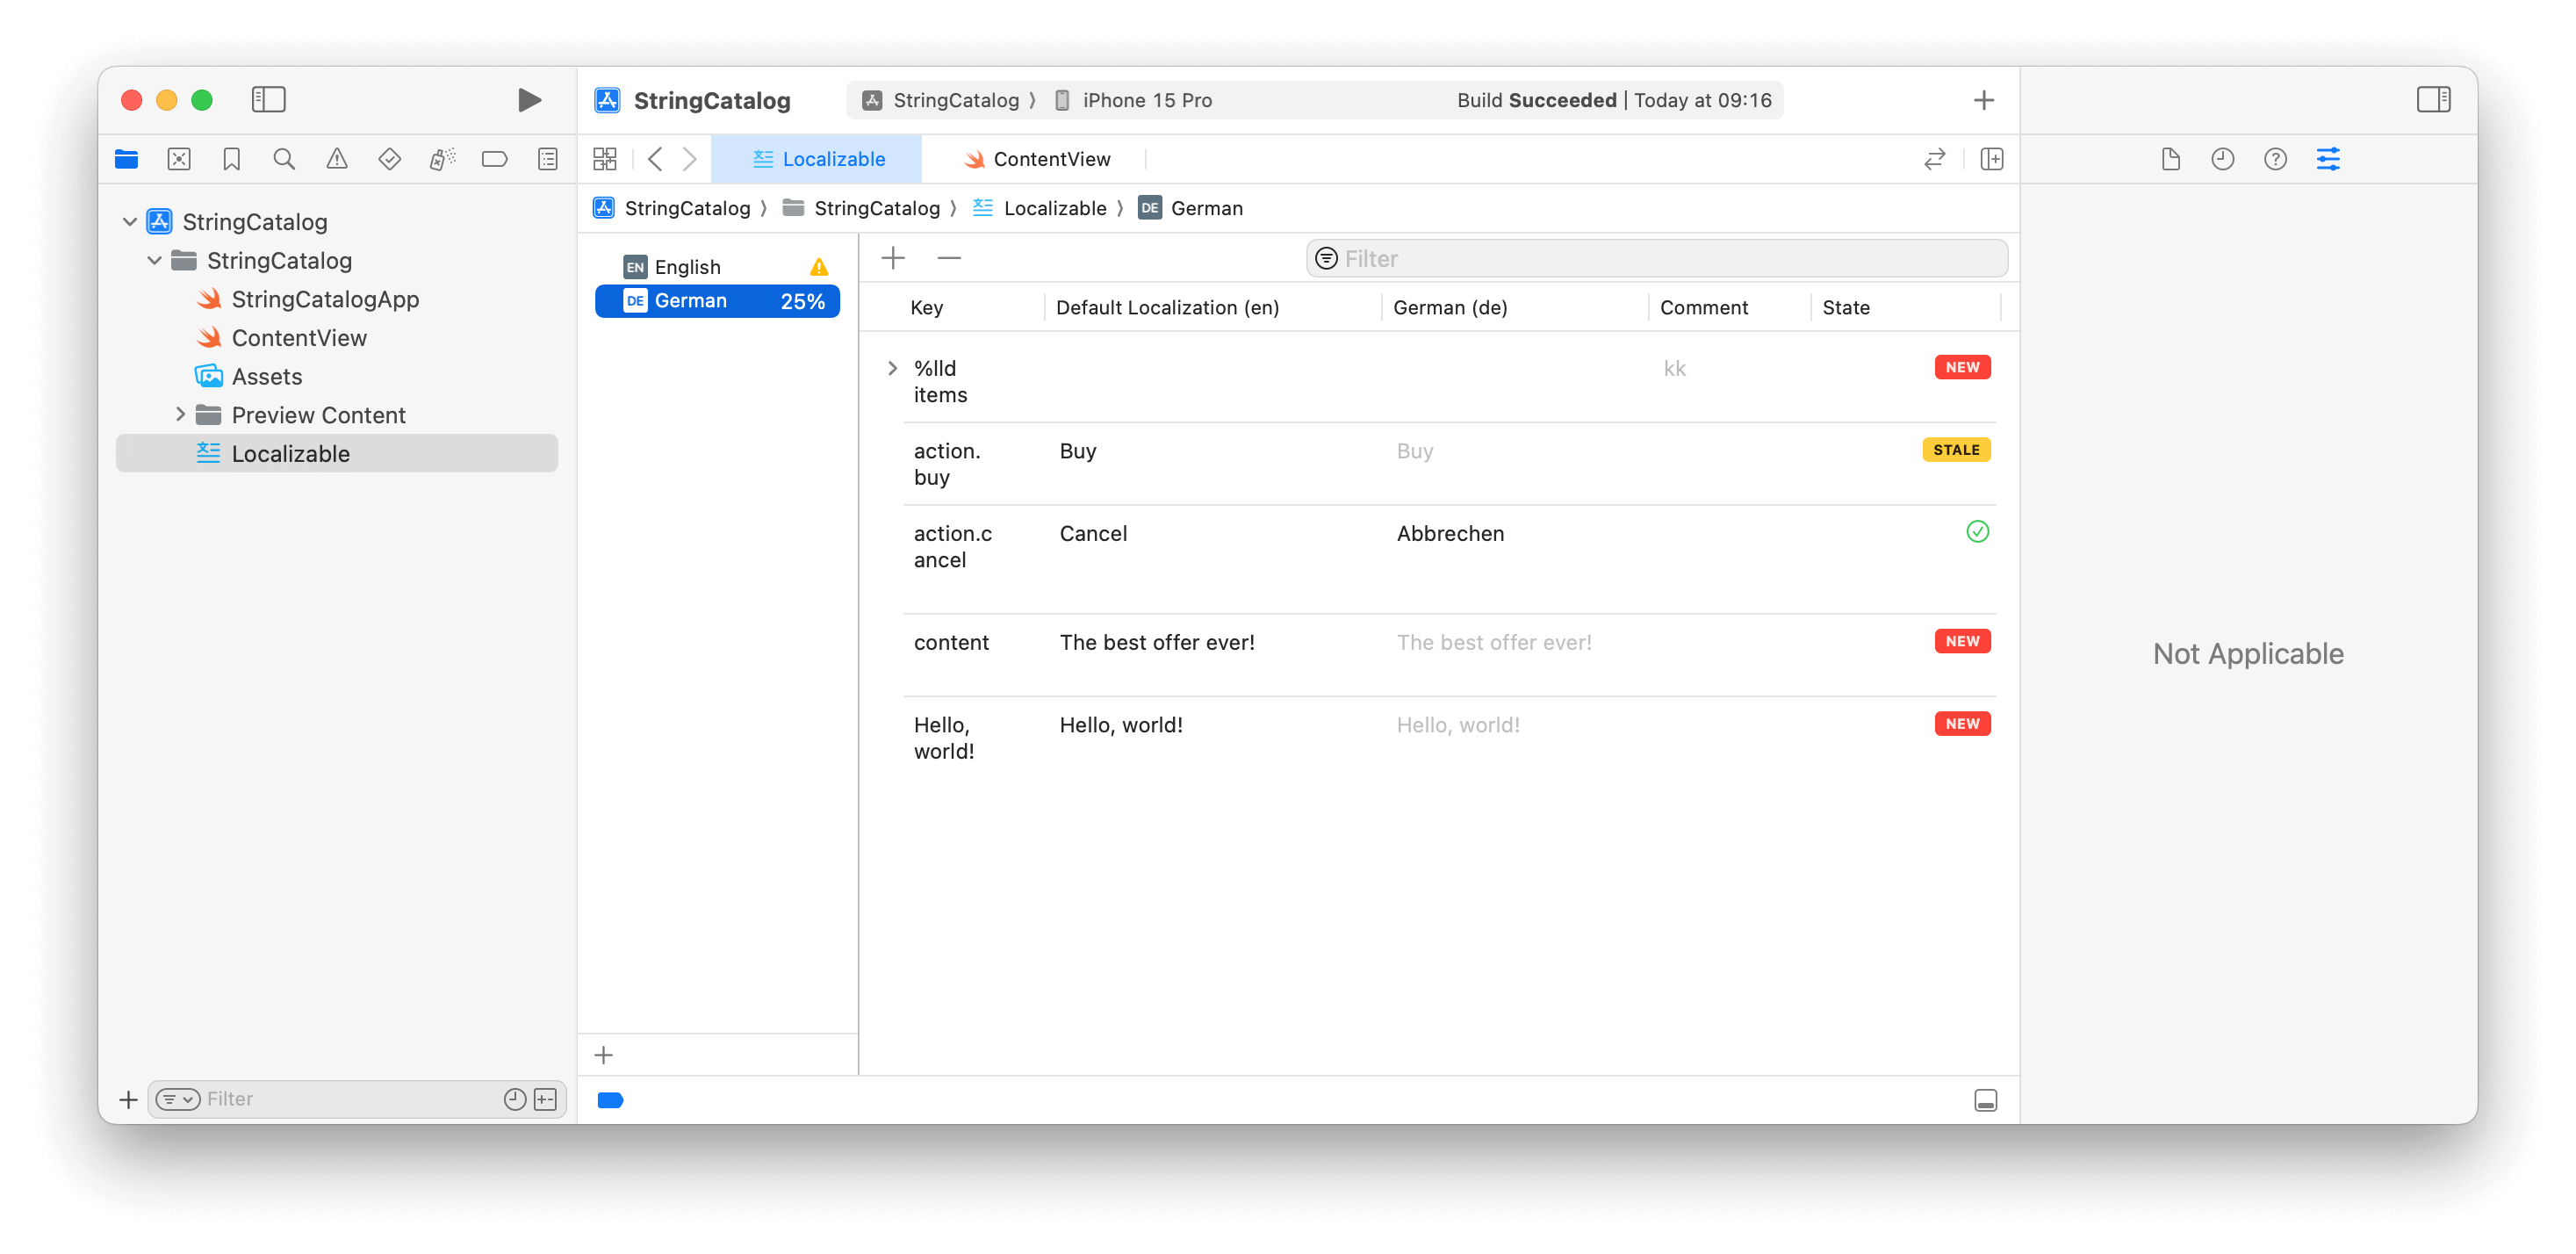This screenshot has height=1254, width=2576.
Task: Go forward in editor history
Action: (x=689, y=159)
